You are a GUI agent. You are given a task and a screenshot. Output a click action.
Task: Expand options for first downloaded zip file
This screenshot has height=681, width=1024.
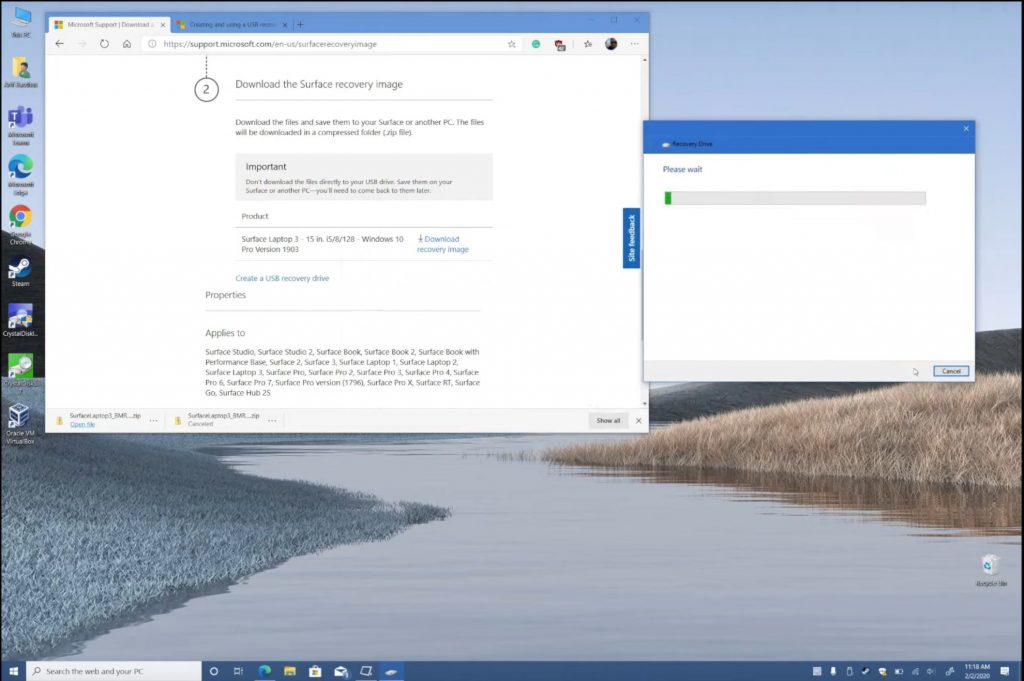(x=153, y=420)
